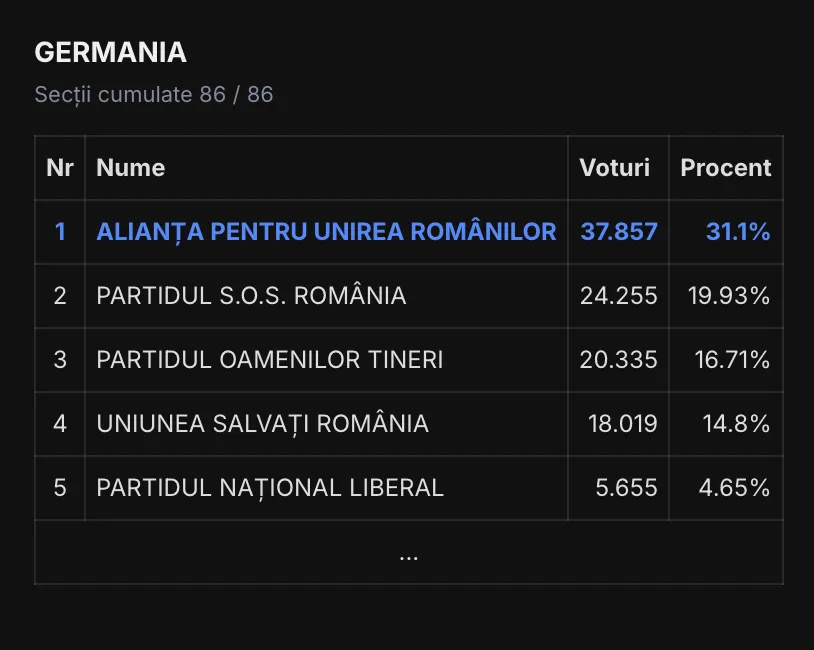Select ALIANȚA PENTRU UNIREA ROMÂNILOR party name
Screen dimensions: 814x650
click(326, 232)
